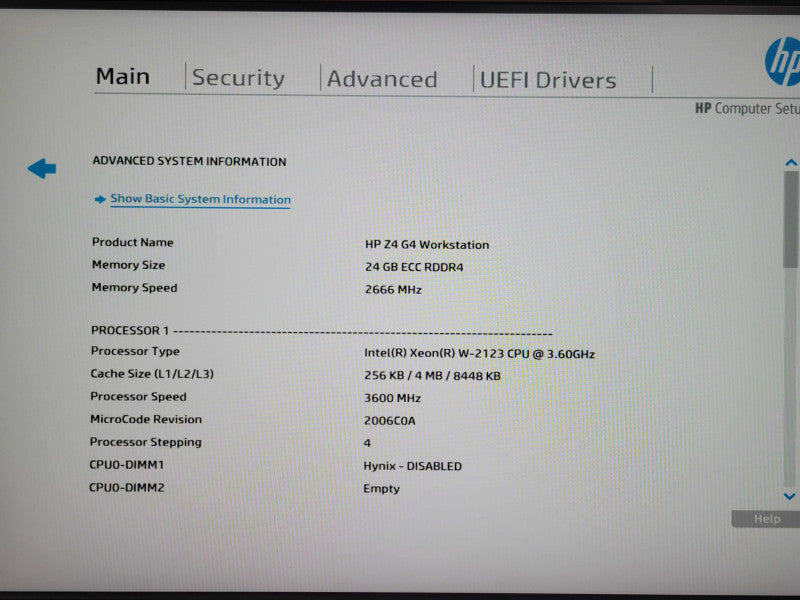The image size is (800, 600).
Task: Click the blue back arrow icon
Action: (42, 168)
